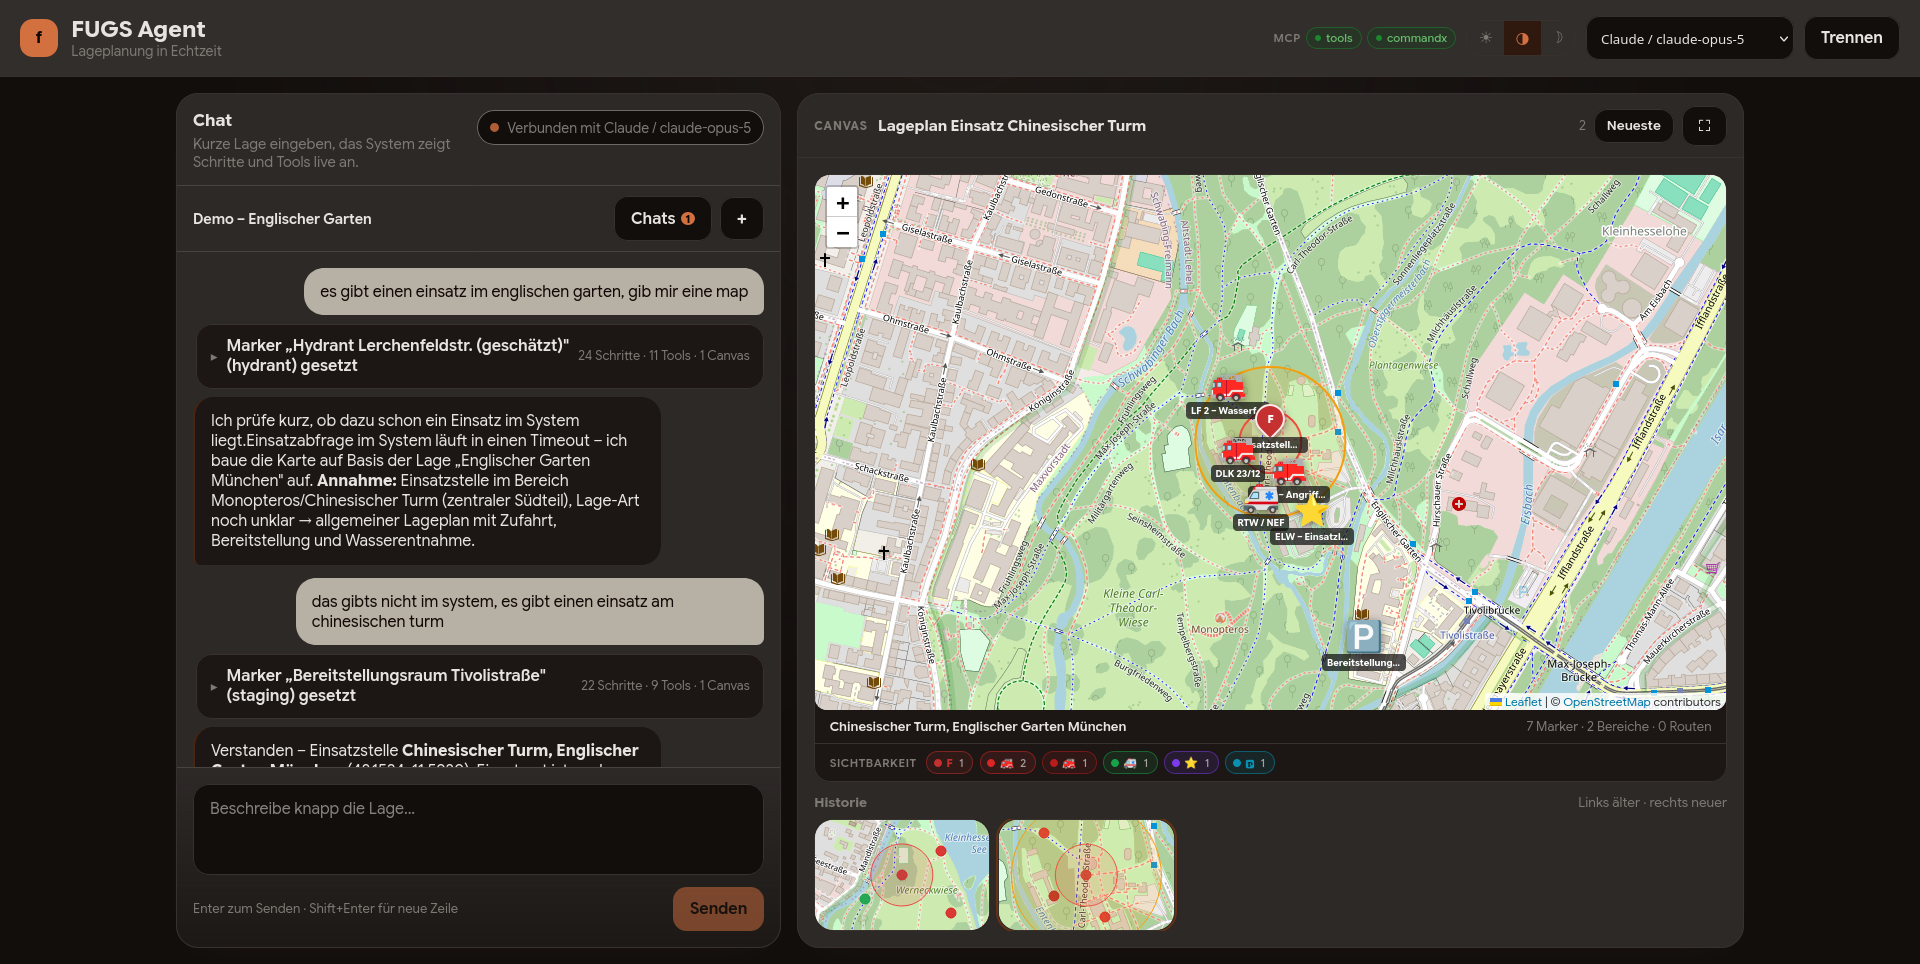Toggle visibility of star command marker

1191,763
